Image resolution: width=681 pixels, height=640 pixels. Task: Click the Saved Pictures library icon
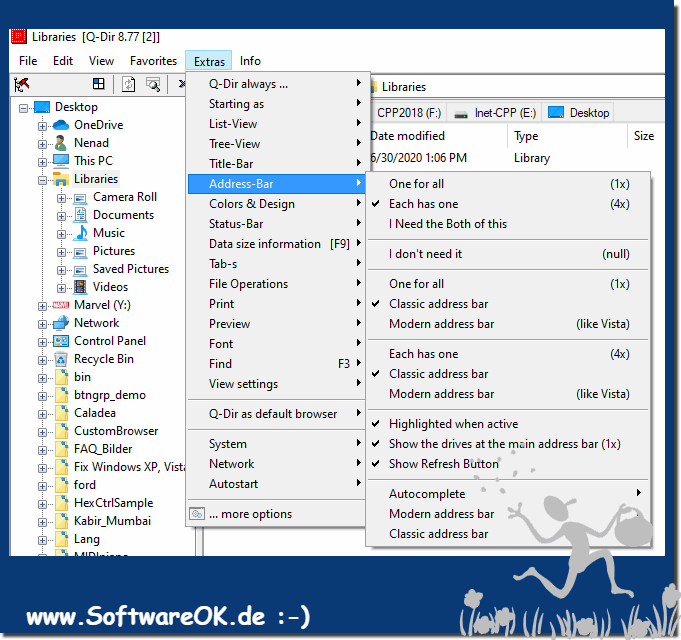(x=80, y=270)
